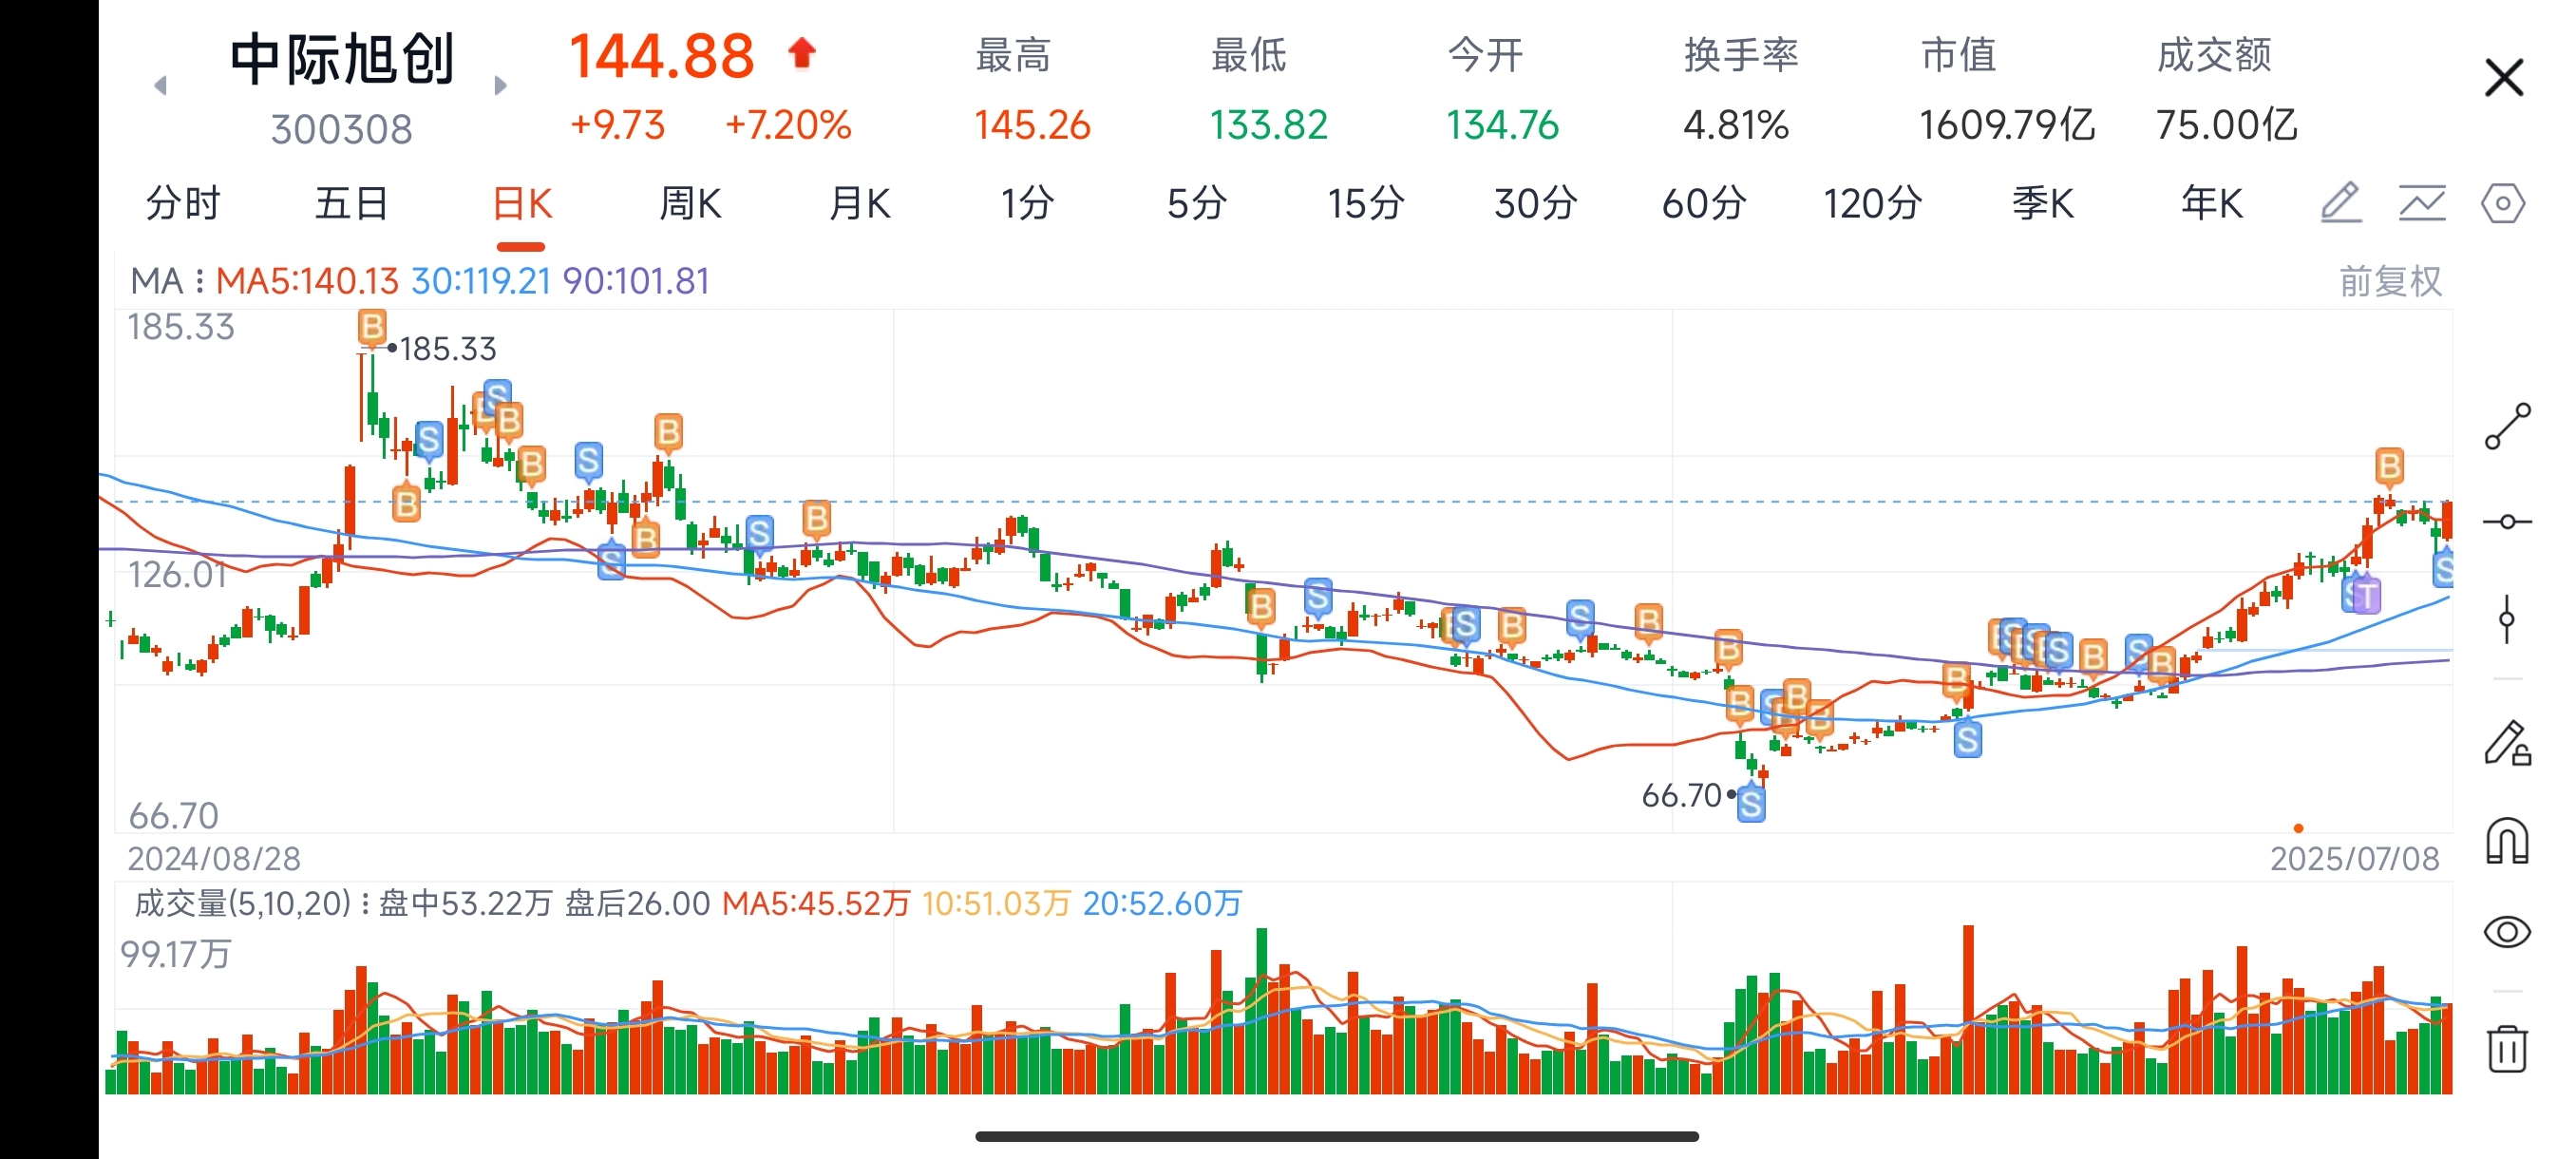
Task: Tap the S marker at the 66.70 low
Action: (x=1751, y=804)
